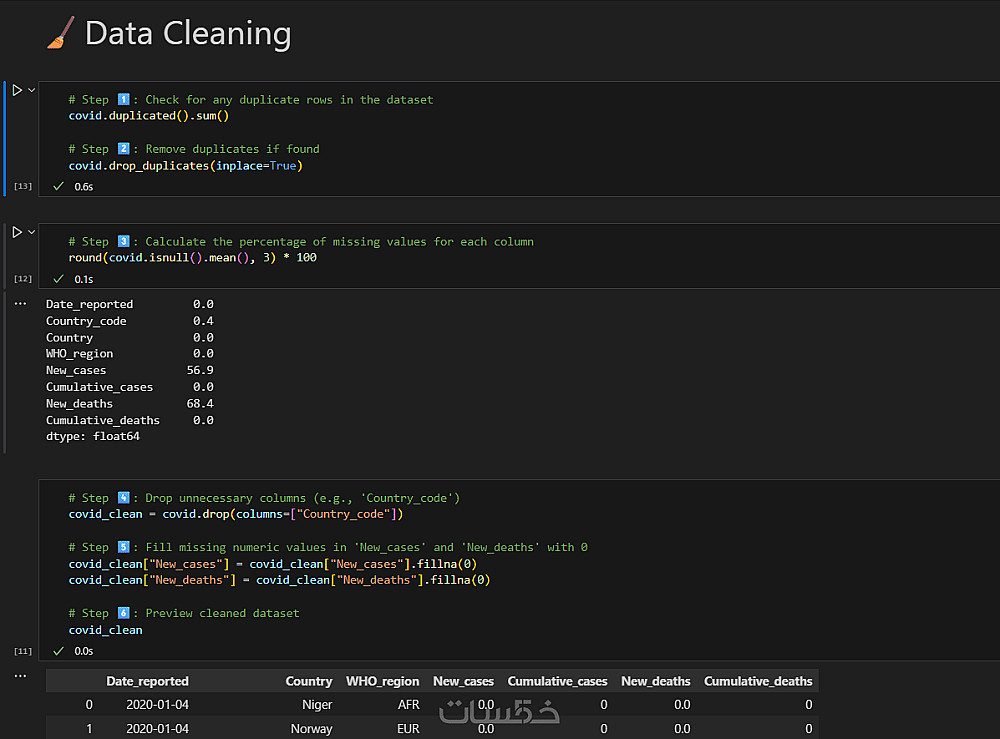Run the duplicate-check code cell
1000x739 pixels.
point(17,90)
